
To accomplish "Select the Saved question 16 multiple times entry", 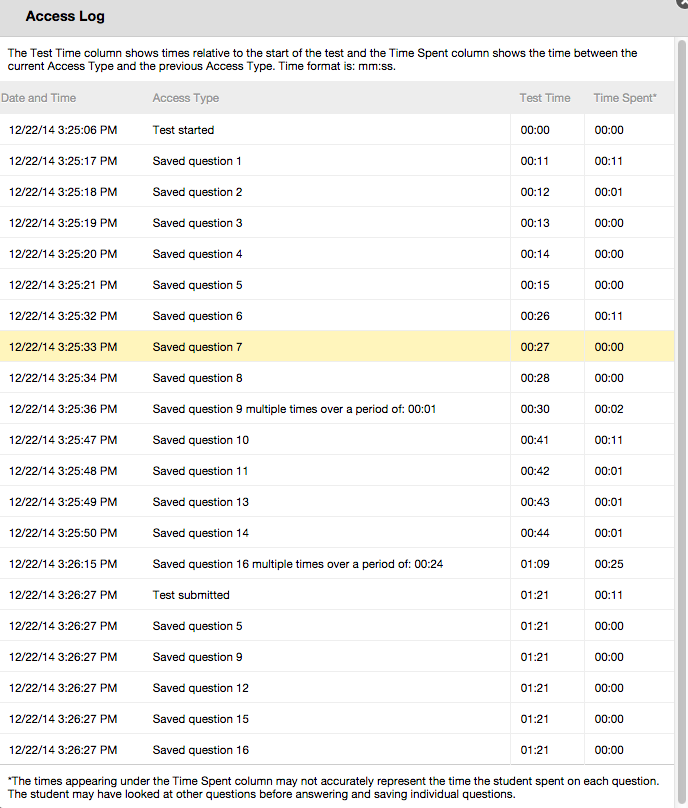I will (x=300, y=563).
